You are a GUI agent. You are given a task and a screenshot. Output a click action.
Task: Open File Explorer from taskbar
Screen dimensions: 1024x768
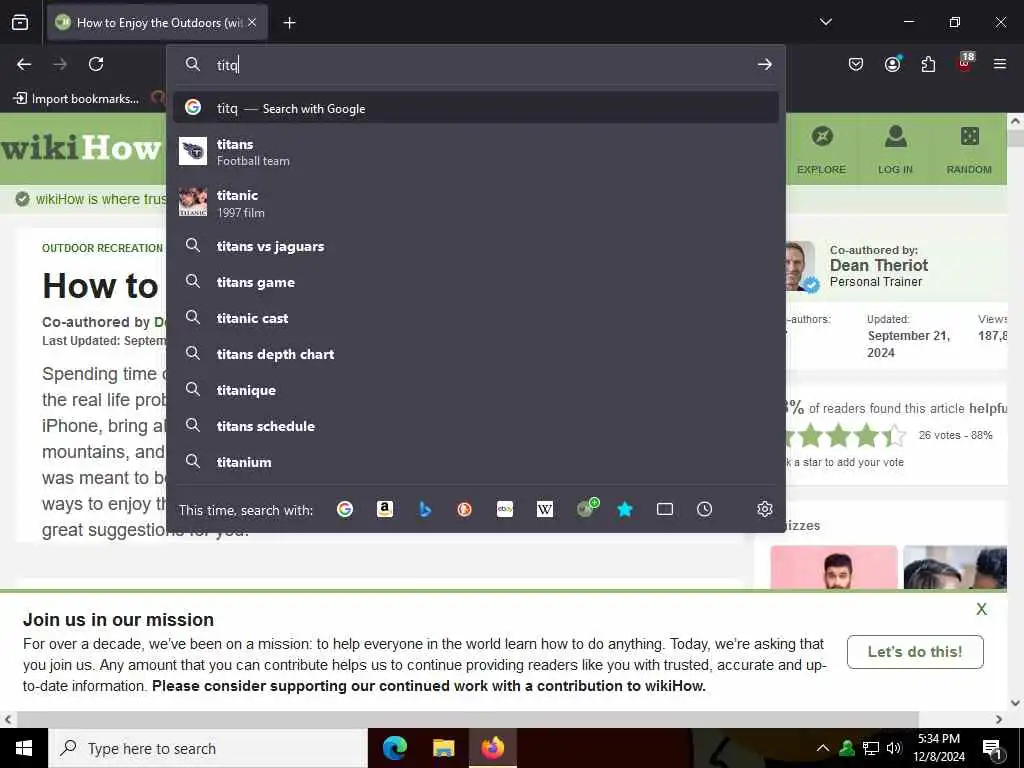click(x=443, y=748)
